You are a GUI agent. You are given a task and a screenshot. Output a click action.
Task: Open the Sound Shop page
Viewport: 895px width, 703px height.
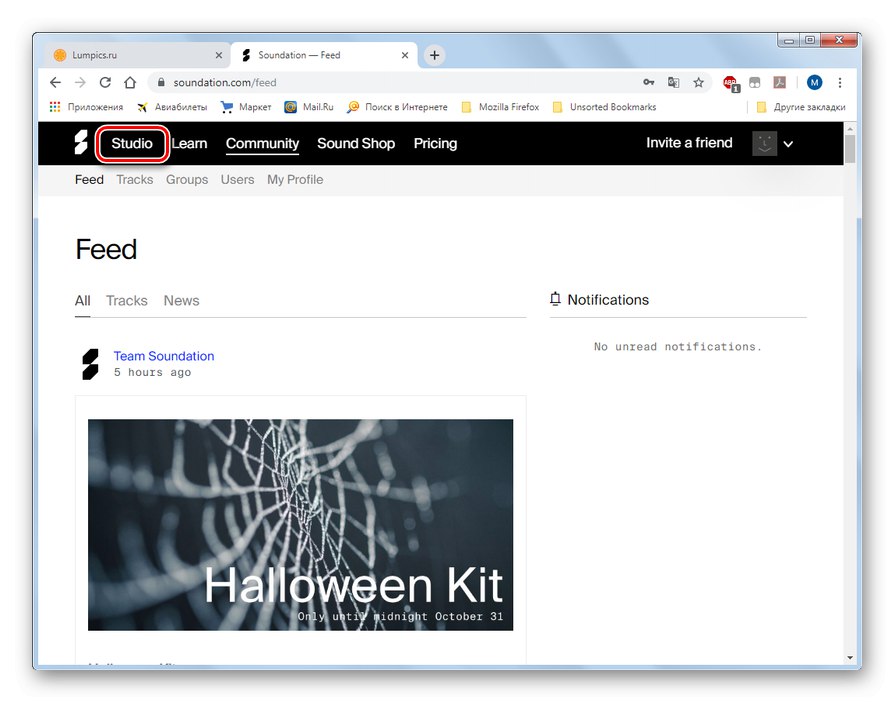pyautogui.click(x=356, y=143)
